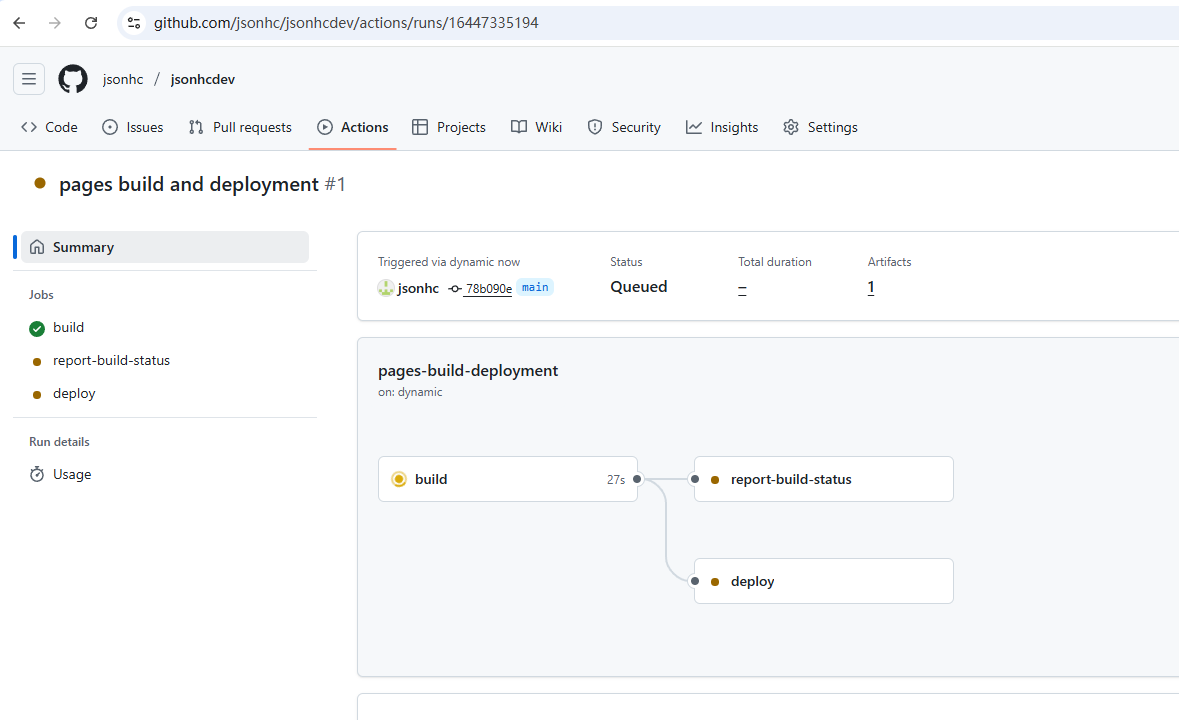
Task: Click the commit icon before 78b090e
Action: coord(455,289)
